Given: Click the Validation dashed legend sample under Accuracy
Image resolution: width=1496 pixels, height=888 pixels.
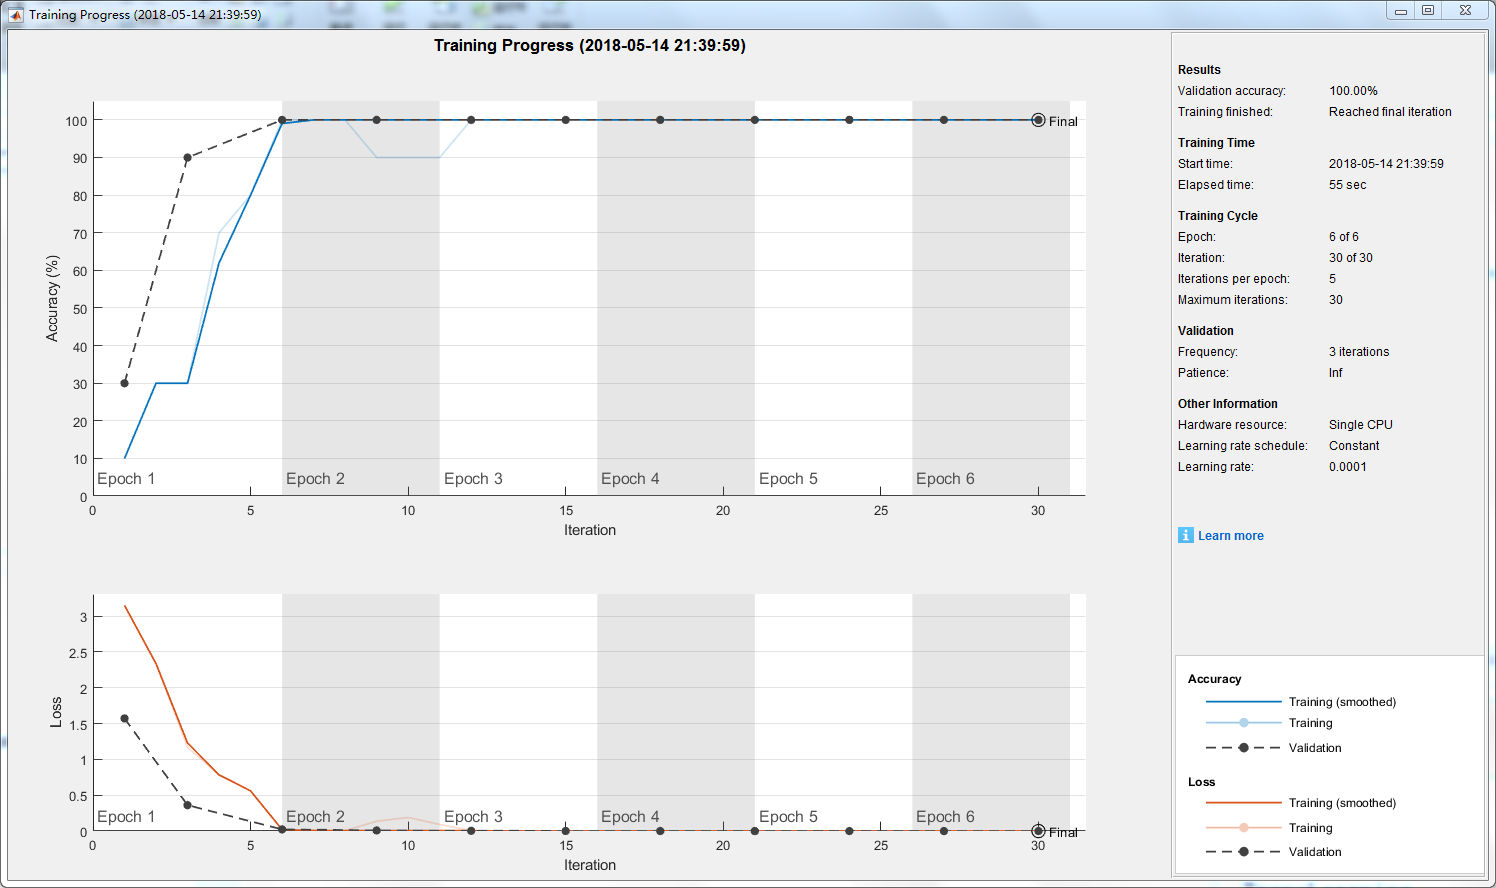Looking at the screenshot, I should tap(1243, 748).
